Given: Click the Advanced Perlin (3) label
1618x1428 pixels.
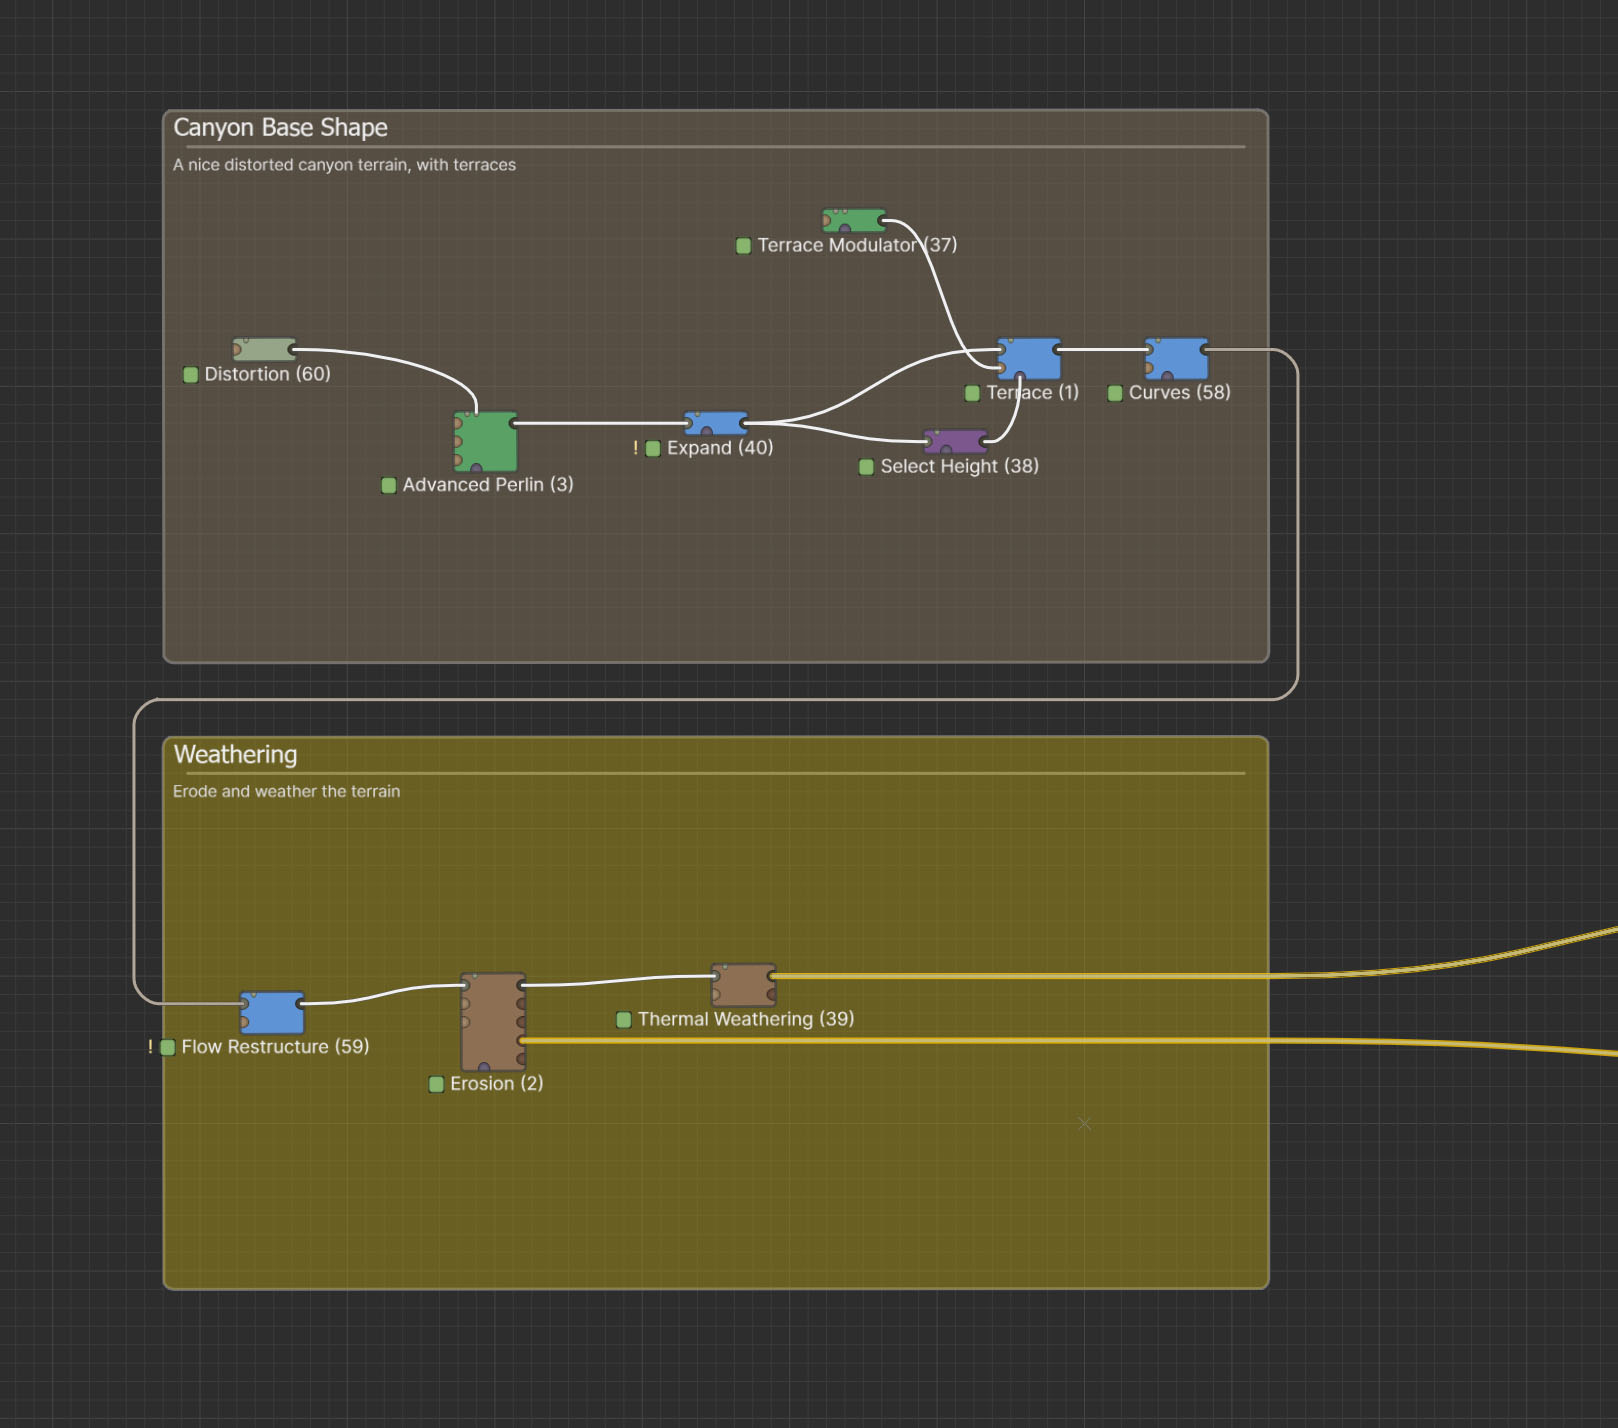Looking at the screenshot, I should (488, 485).
